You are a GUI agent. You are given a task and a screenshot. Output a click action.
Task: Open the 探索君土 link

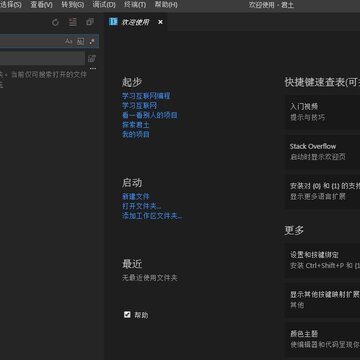pyautogui.click(x=136, y=125)
